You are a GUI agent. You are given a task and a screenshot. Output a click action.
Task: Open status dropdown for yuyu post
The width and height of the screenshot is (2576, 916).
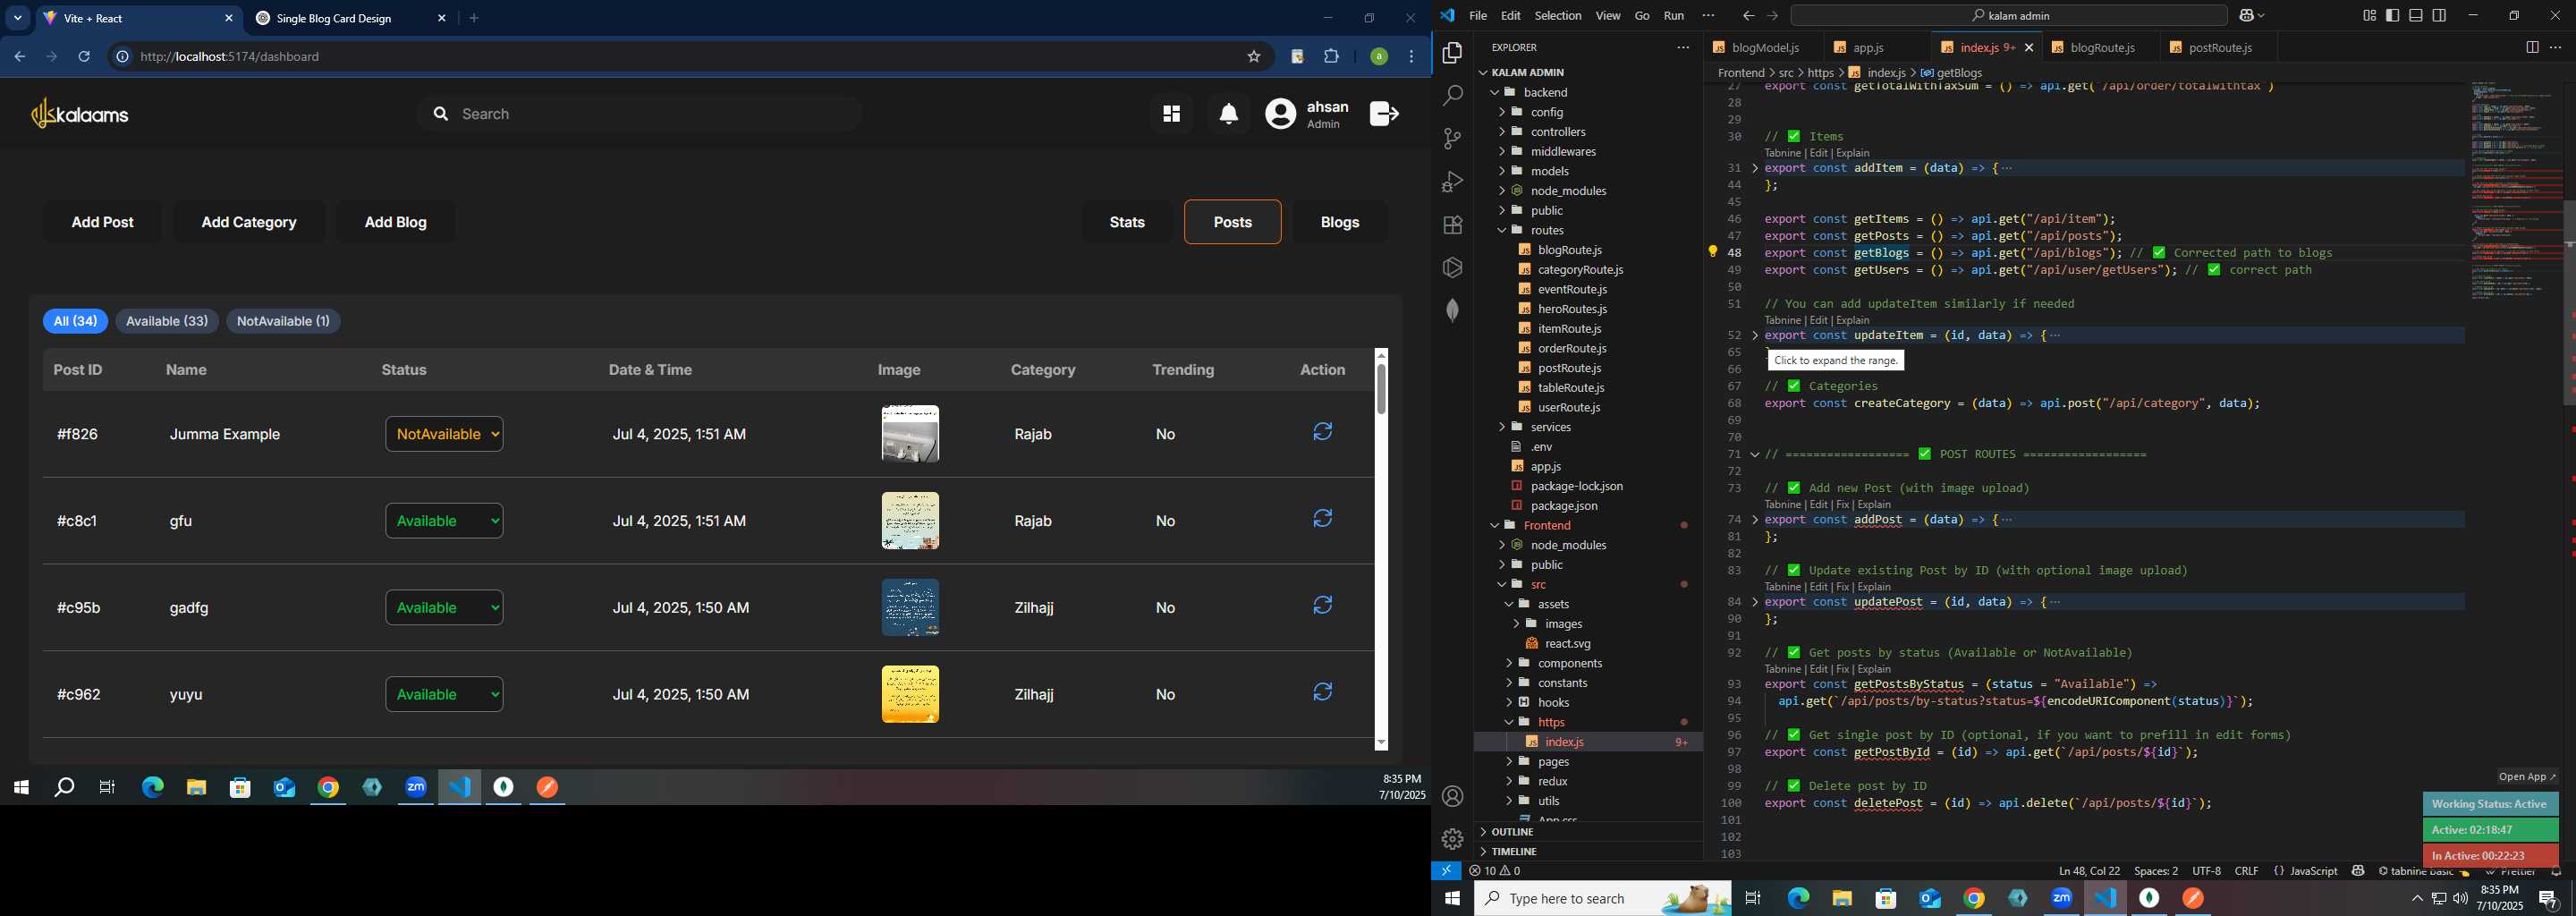click(444, 694)
